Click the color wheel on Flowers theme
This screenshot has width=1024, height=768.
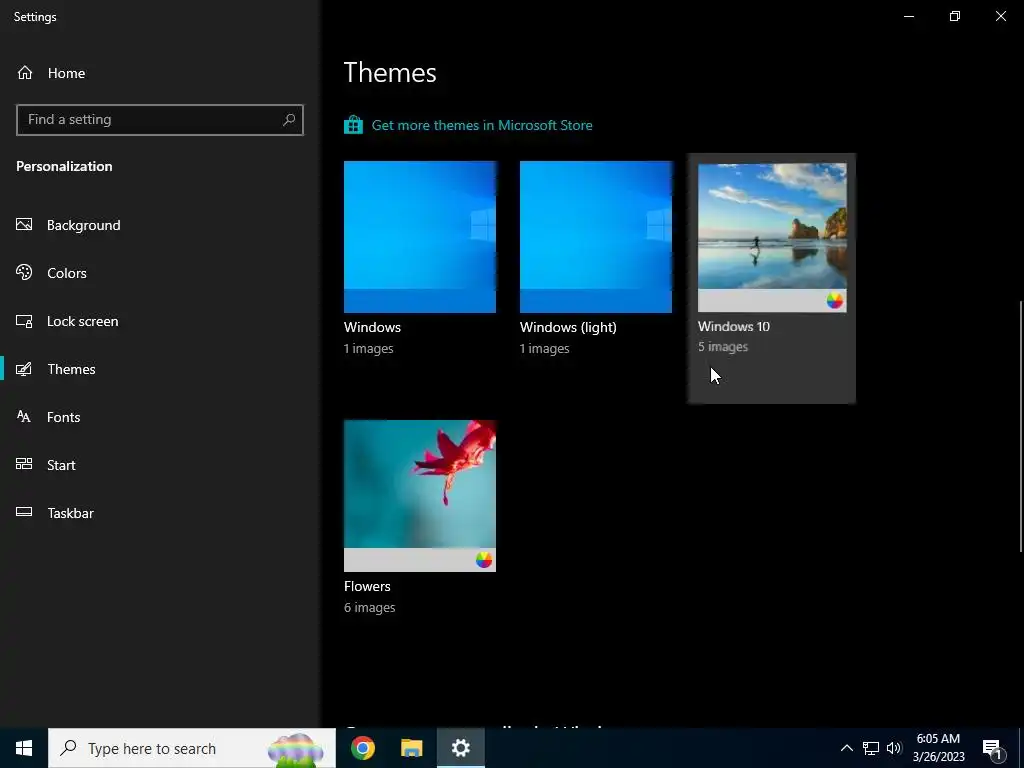point(484,560)
